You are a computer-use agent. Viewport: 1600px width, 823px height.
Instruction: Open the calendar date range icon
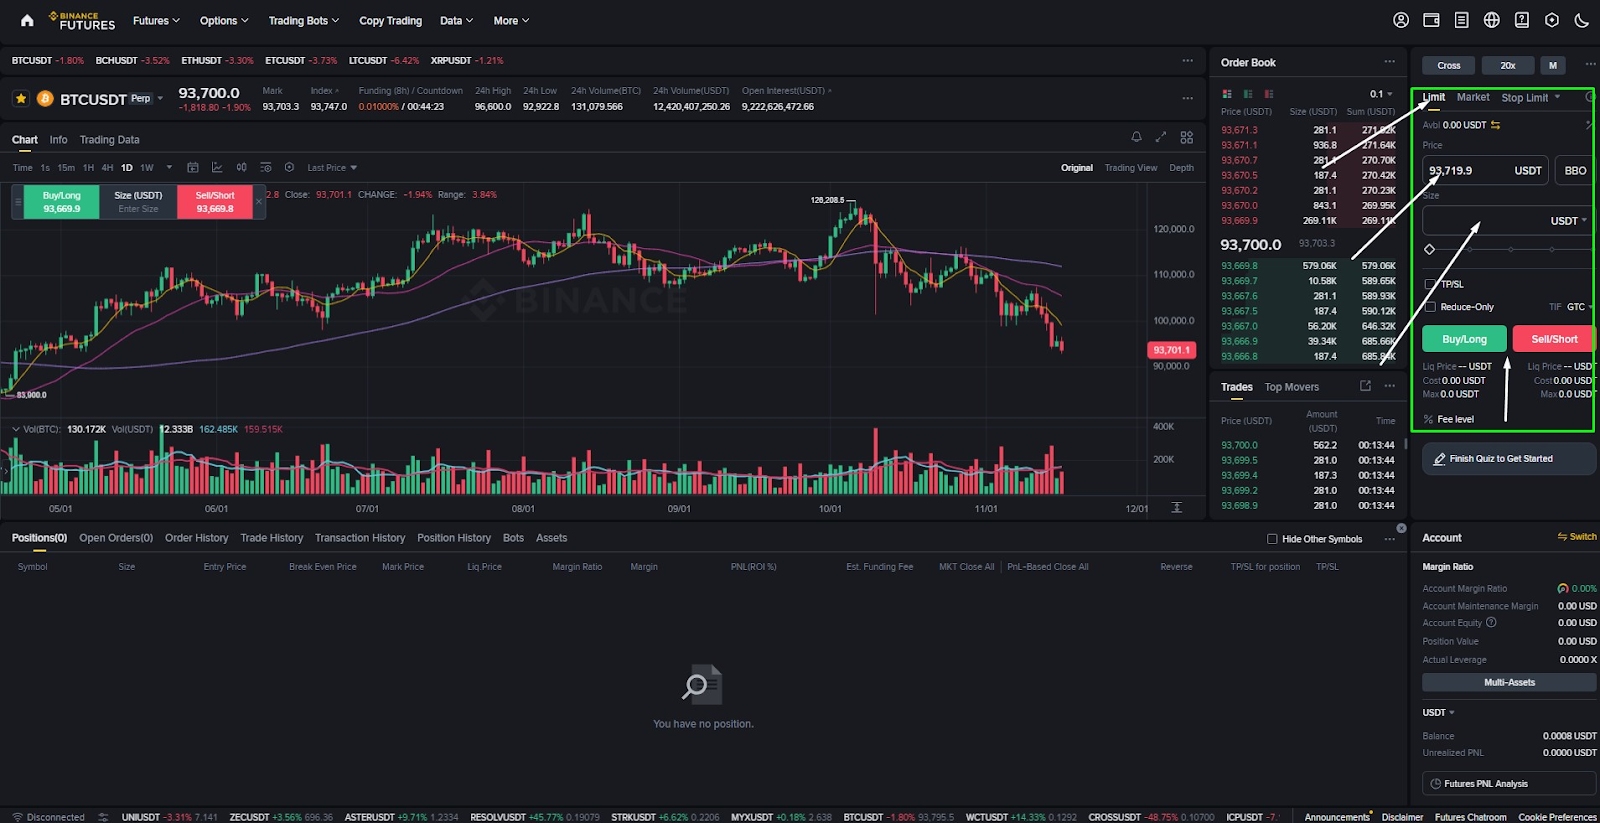click(x=193, y=167)
